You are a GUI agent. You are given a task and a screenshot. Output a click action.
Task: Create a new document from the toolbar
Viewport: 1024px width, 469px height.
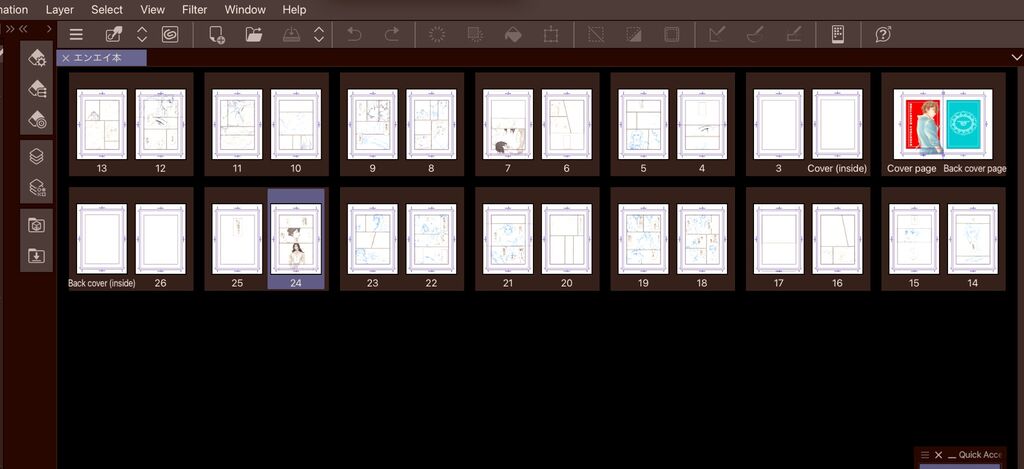coord(217,35)
